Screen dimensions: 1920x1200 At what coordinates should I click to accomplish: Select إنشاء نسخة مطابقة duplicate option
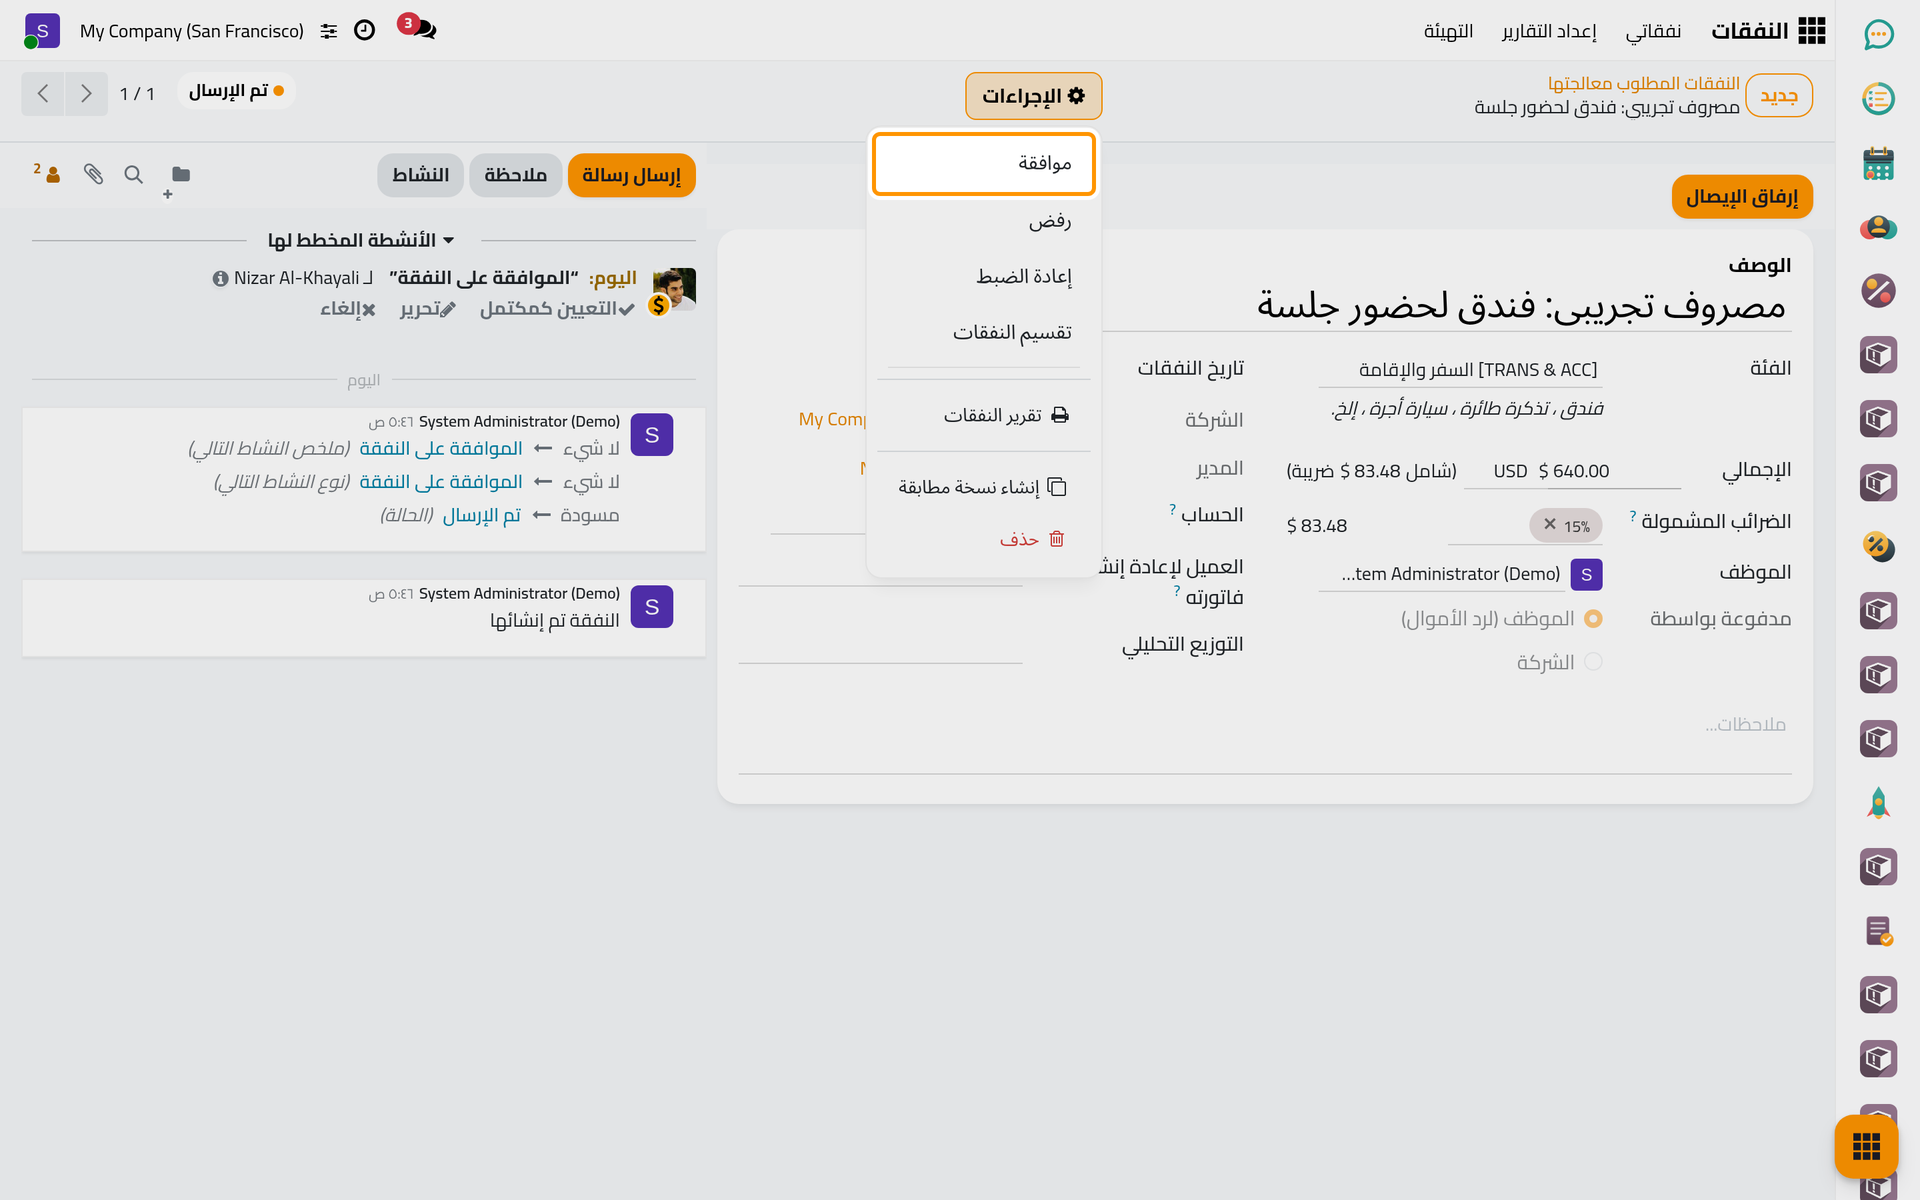coord(984,487)
